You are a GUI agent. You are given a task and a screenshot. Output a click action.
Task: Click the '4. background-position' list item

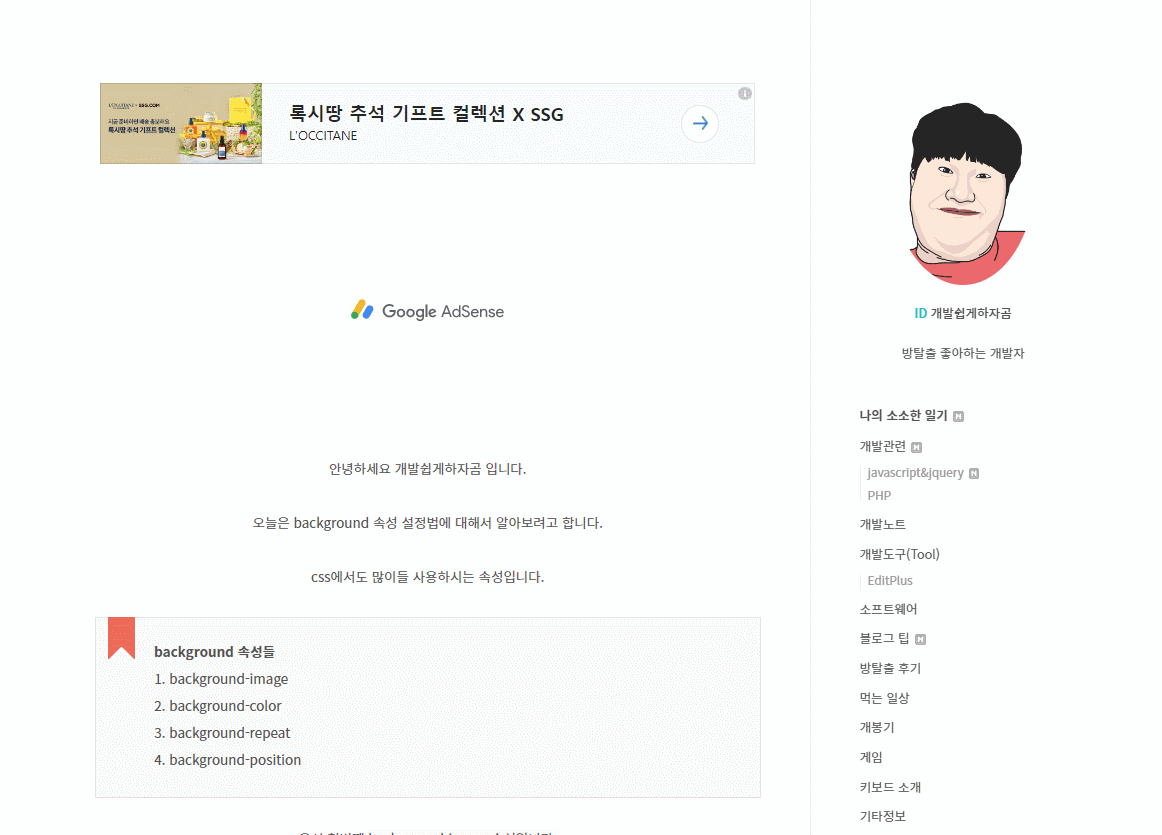(x=228, y=760)
